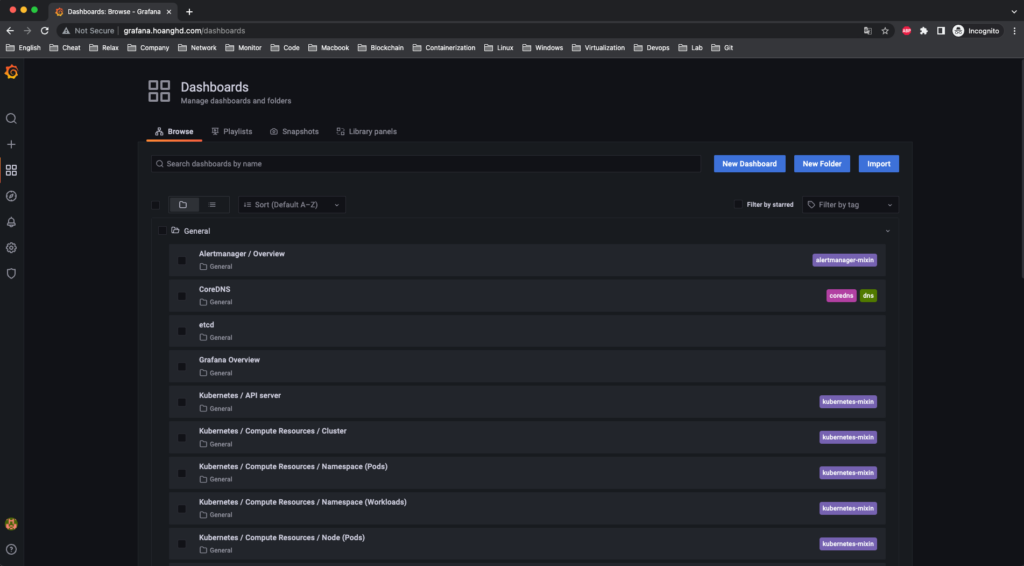Image resolution: width=1024 pixels, height=566 pixels.
Task: Open the Configuration gear icon
Action: click(x=11, y=248)
